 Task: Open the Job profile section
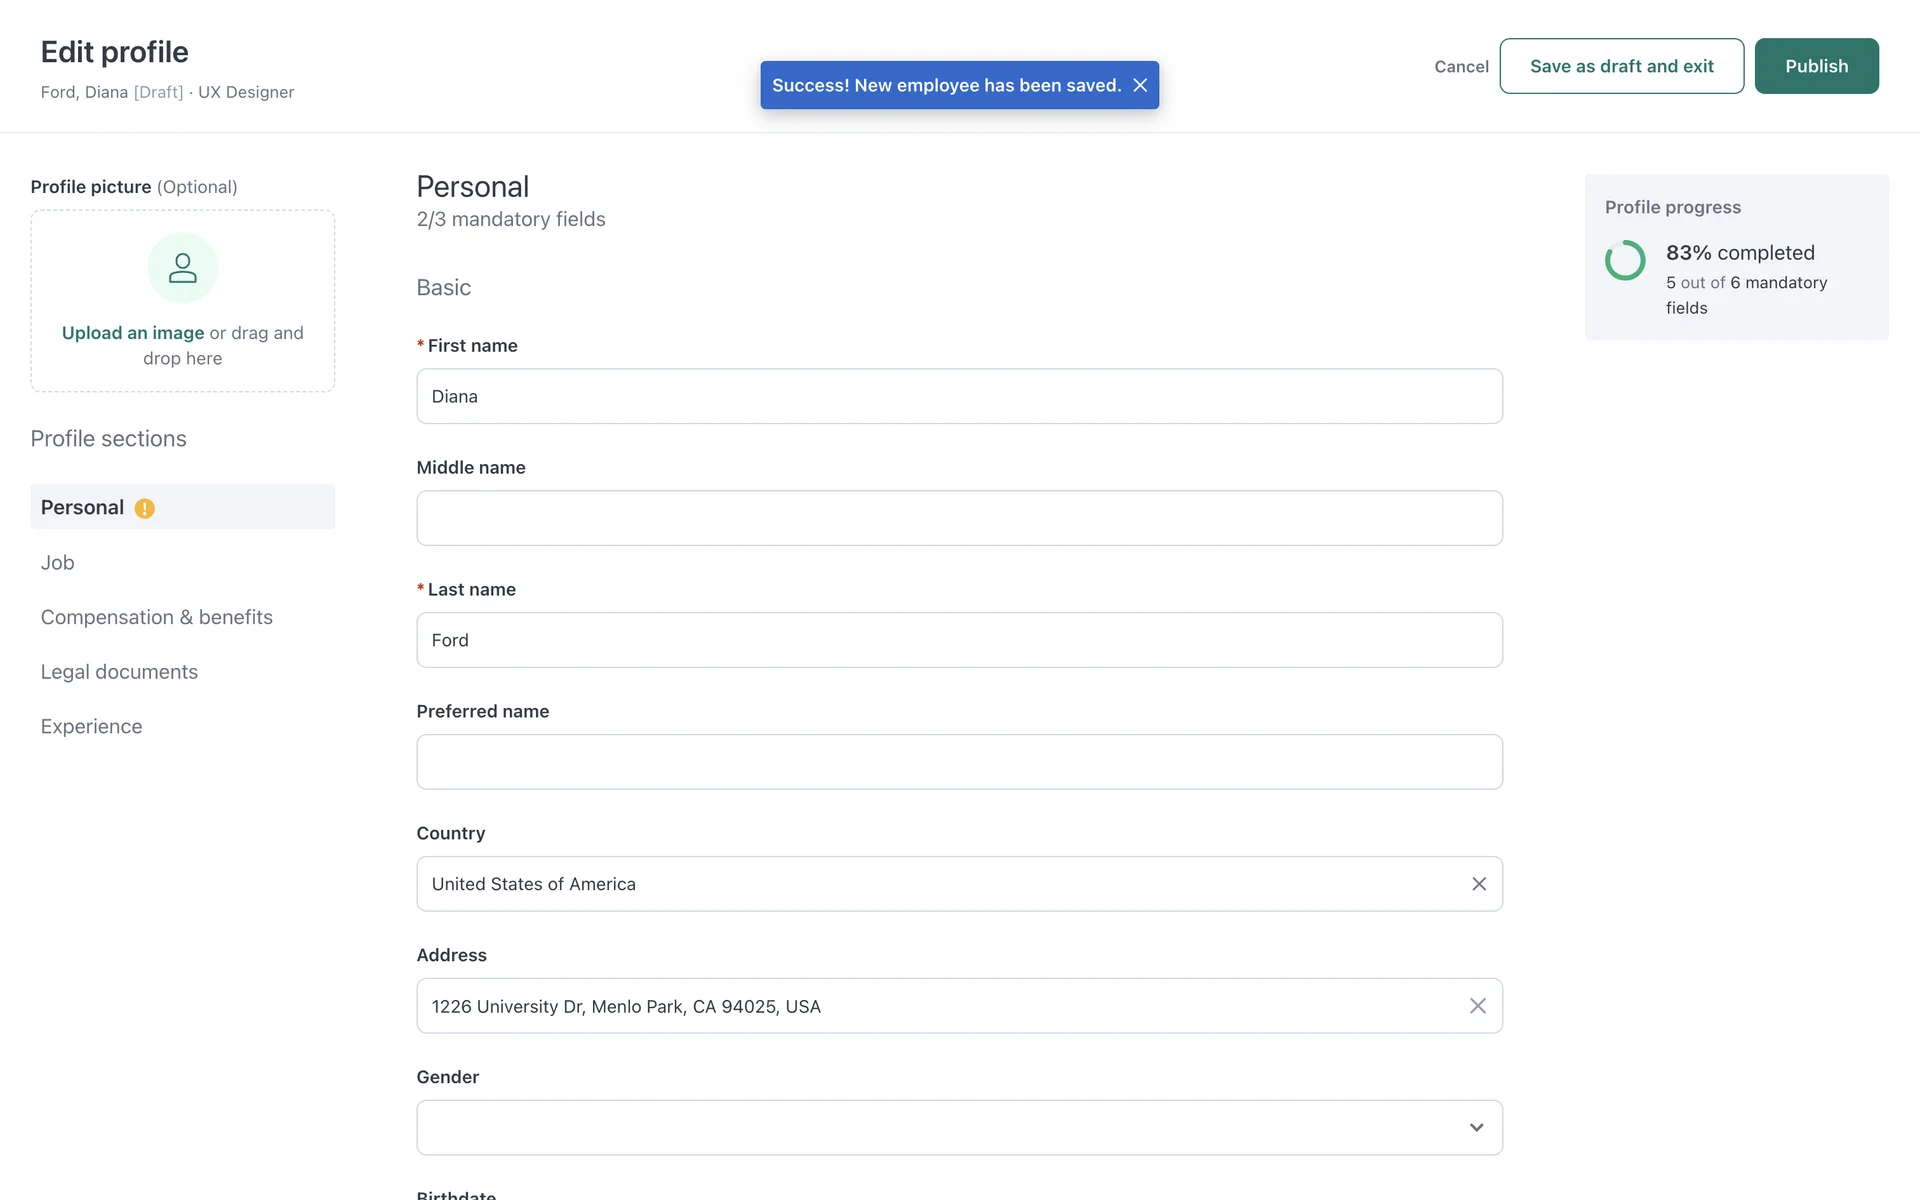tap(58, 563)
